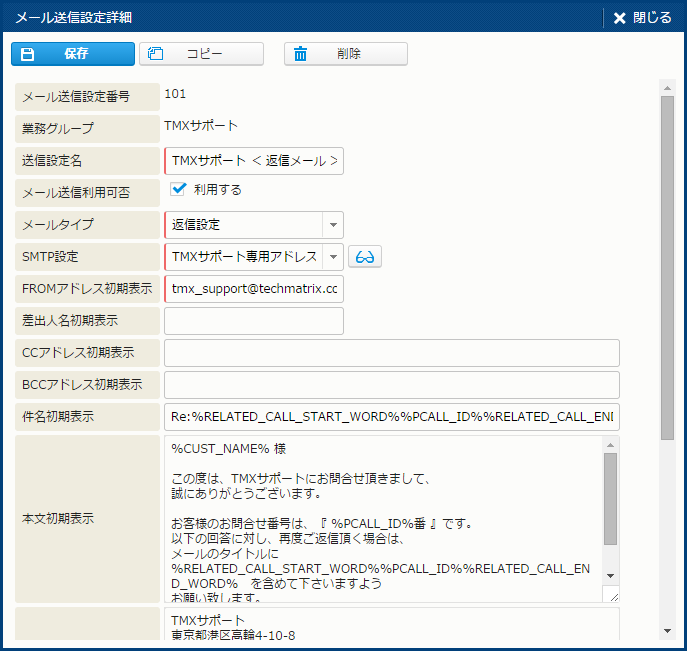Click the CCアドレス初期表示 input field
Screen dimensions: 687x651
click(391, 353)
